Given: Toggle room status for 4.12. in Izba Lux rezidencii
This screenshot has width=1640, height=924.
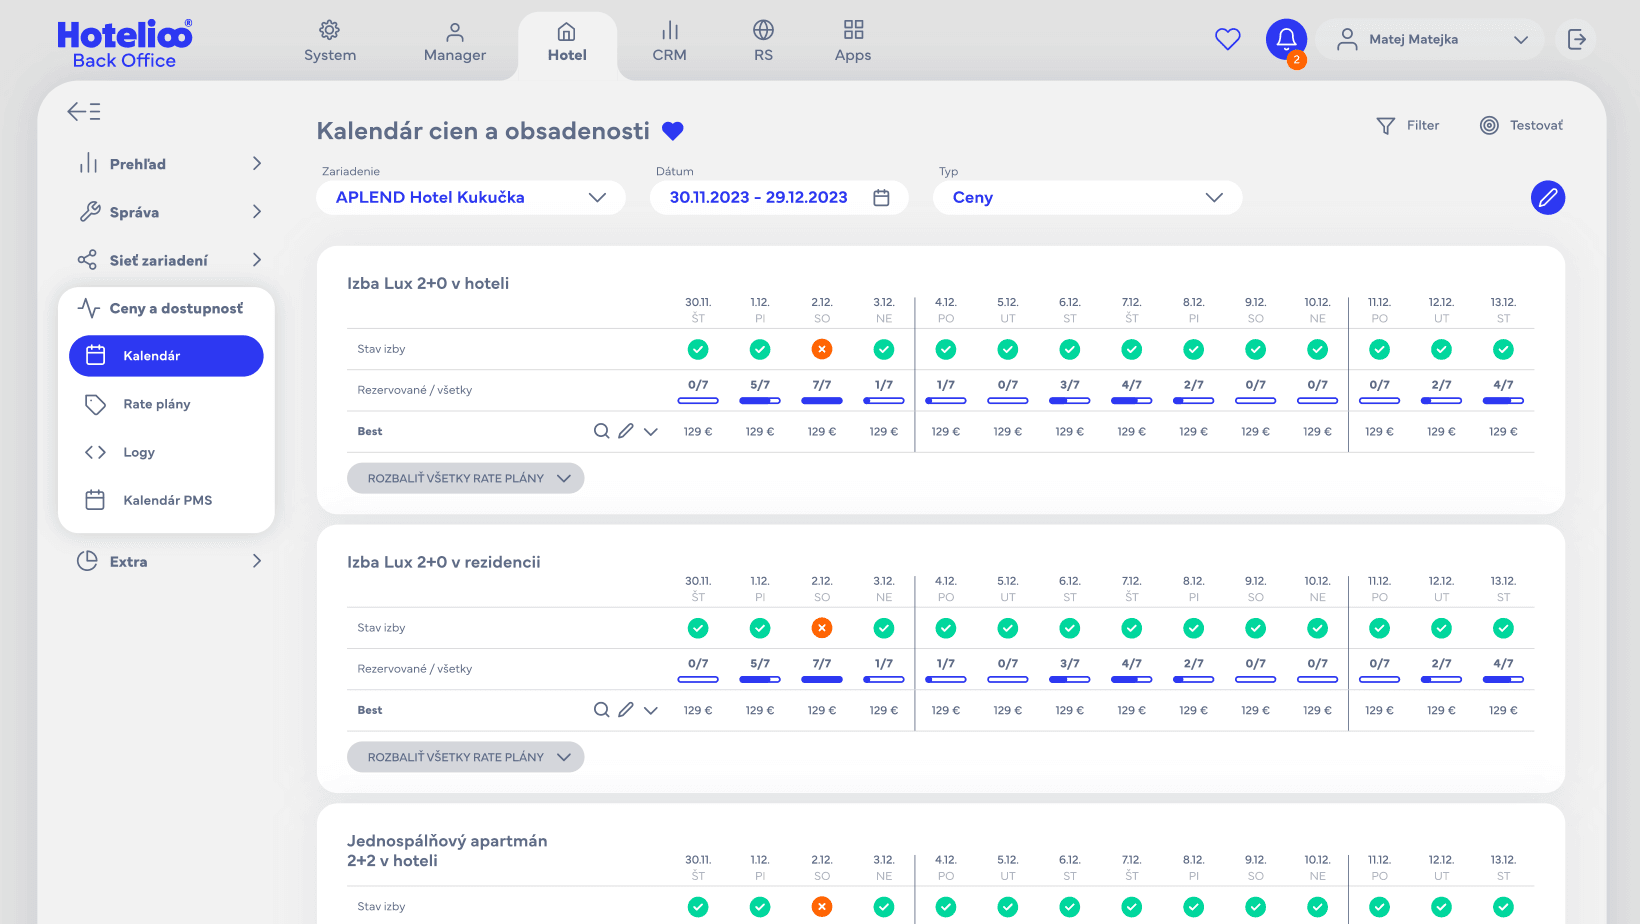Looking at the screenshot, I should [946, 628].
